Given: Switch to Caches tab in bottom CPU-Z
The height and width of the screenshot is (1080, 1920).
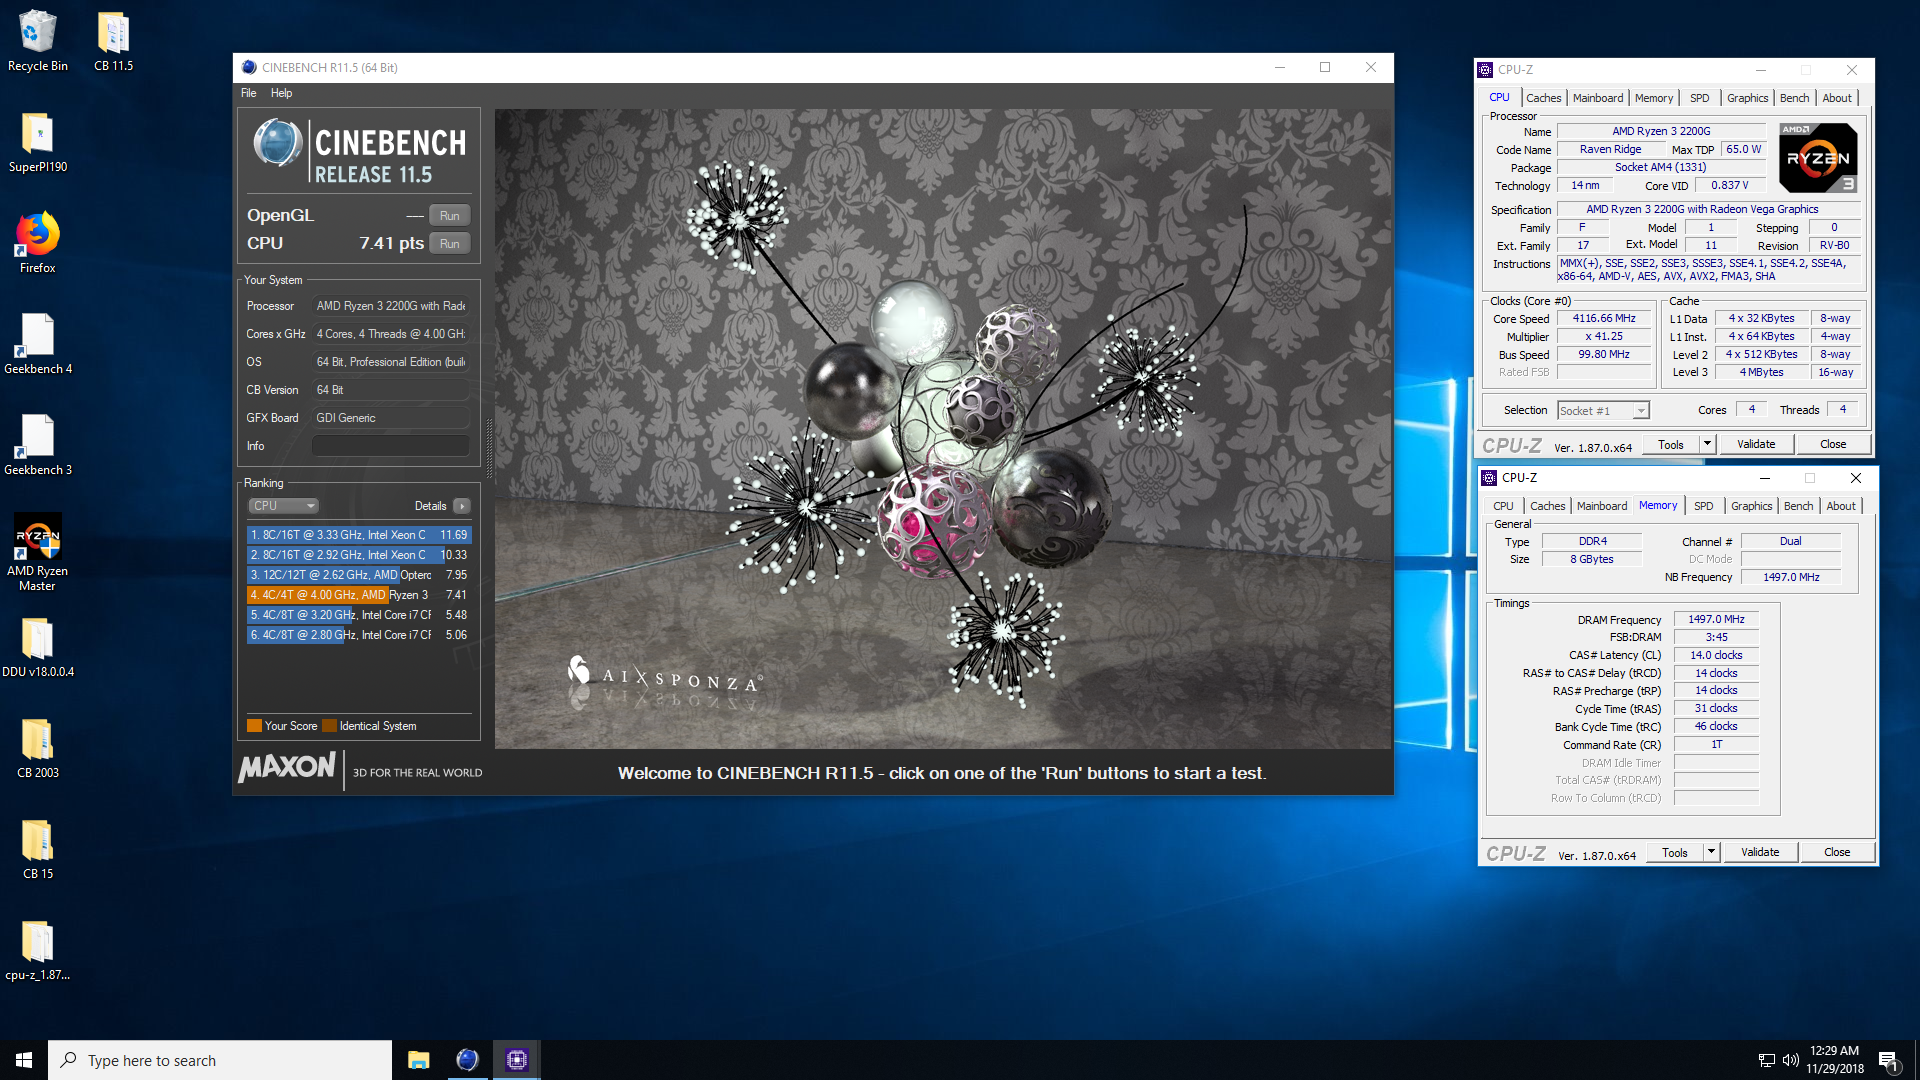Looking at the screenshot, I should click(x=1547, y=506).
